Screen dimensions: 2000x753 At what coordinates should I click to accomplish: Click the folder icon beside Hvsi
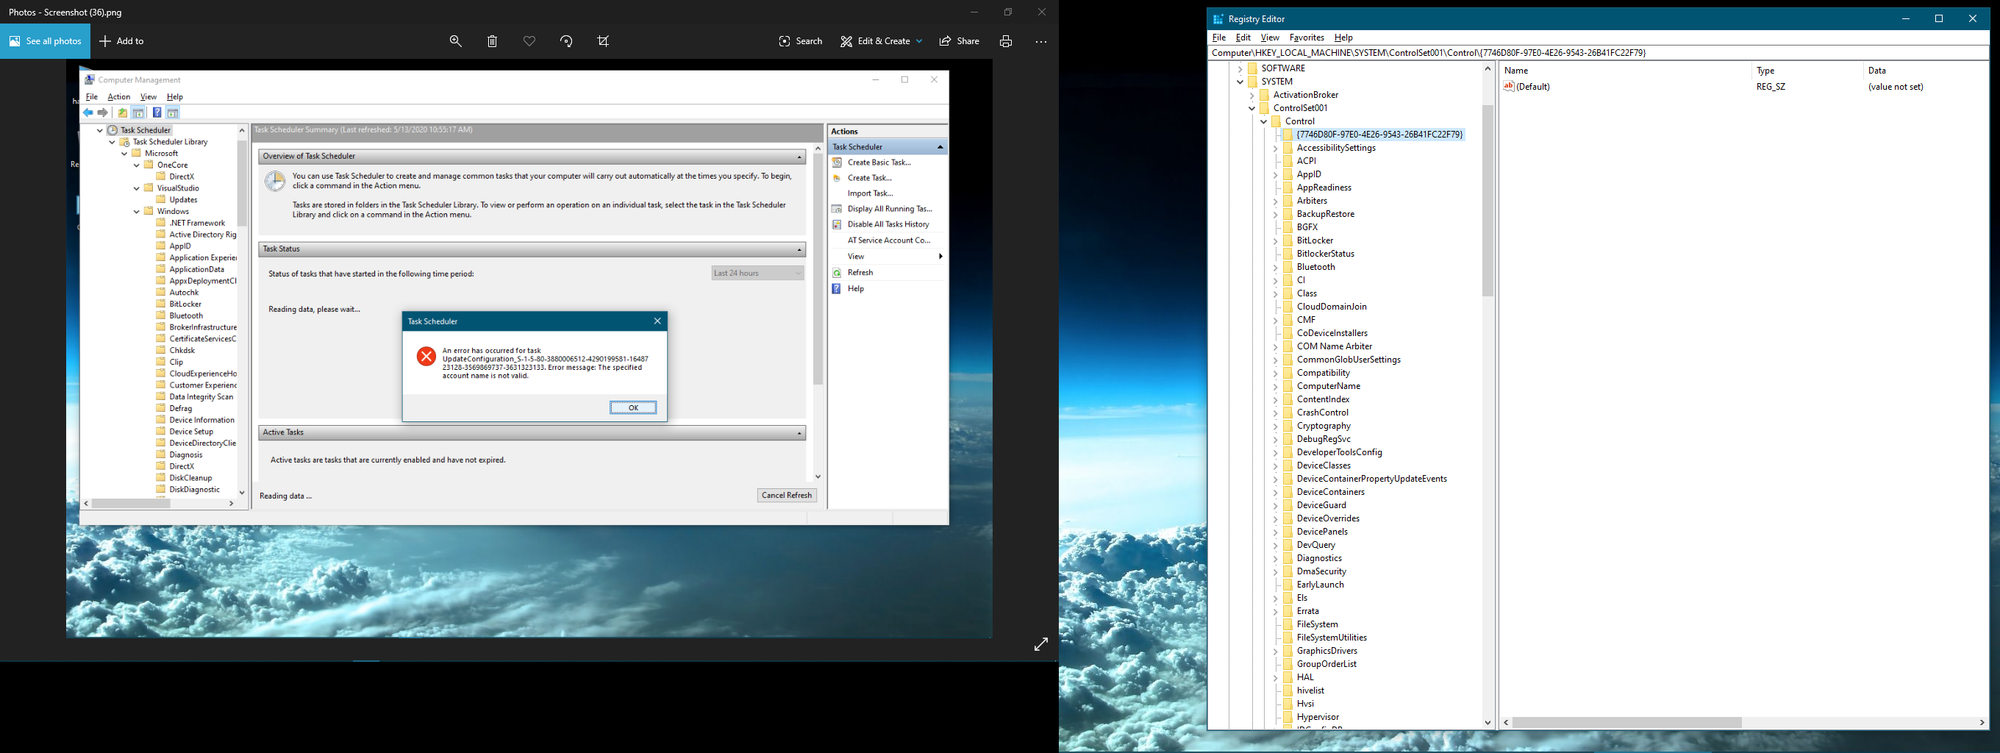pos(1288,704)
